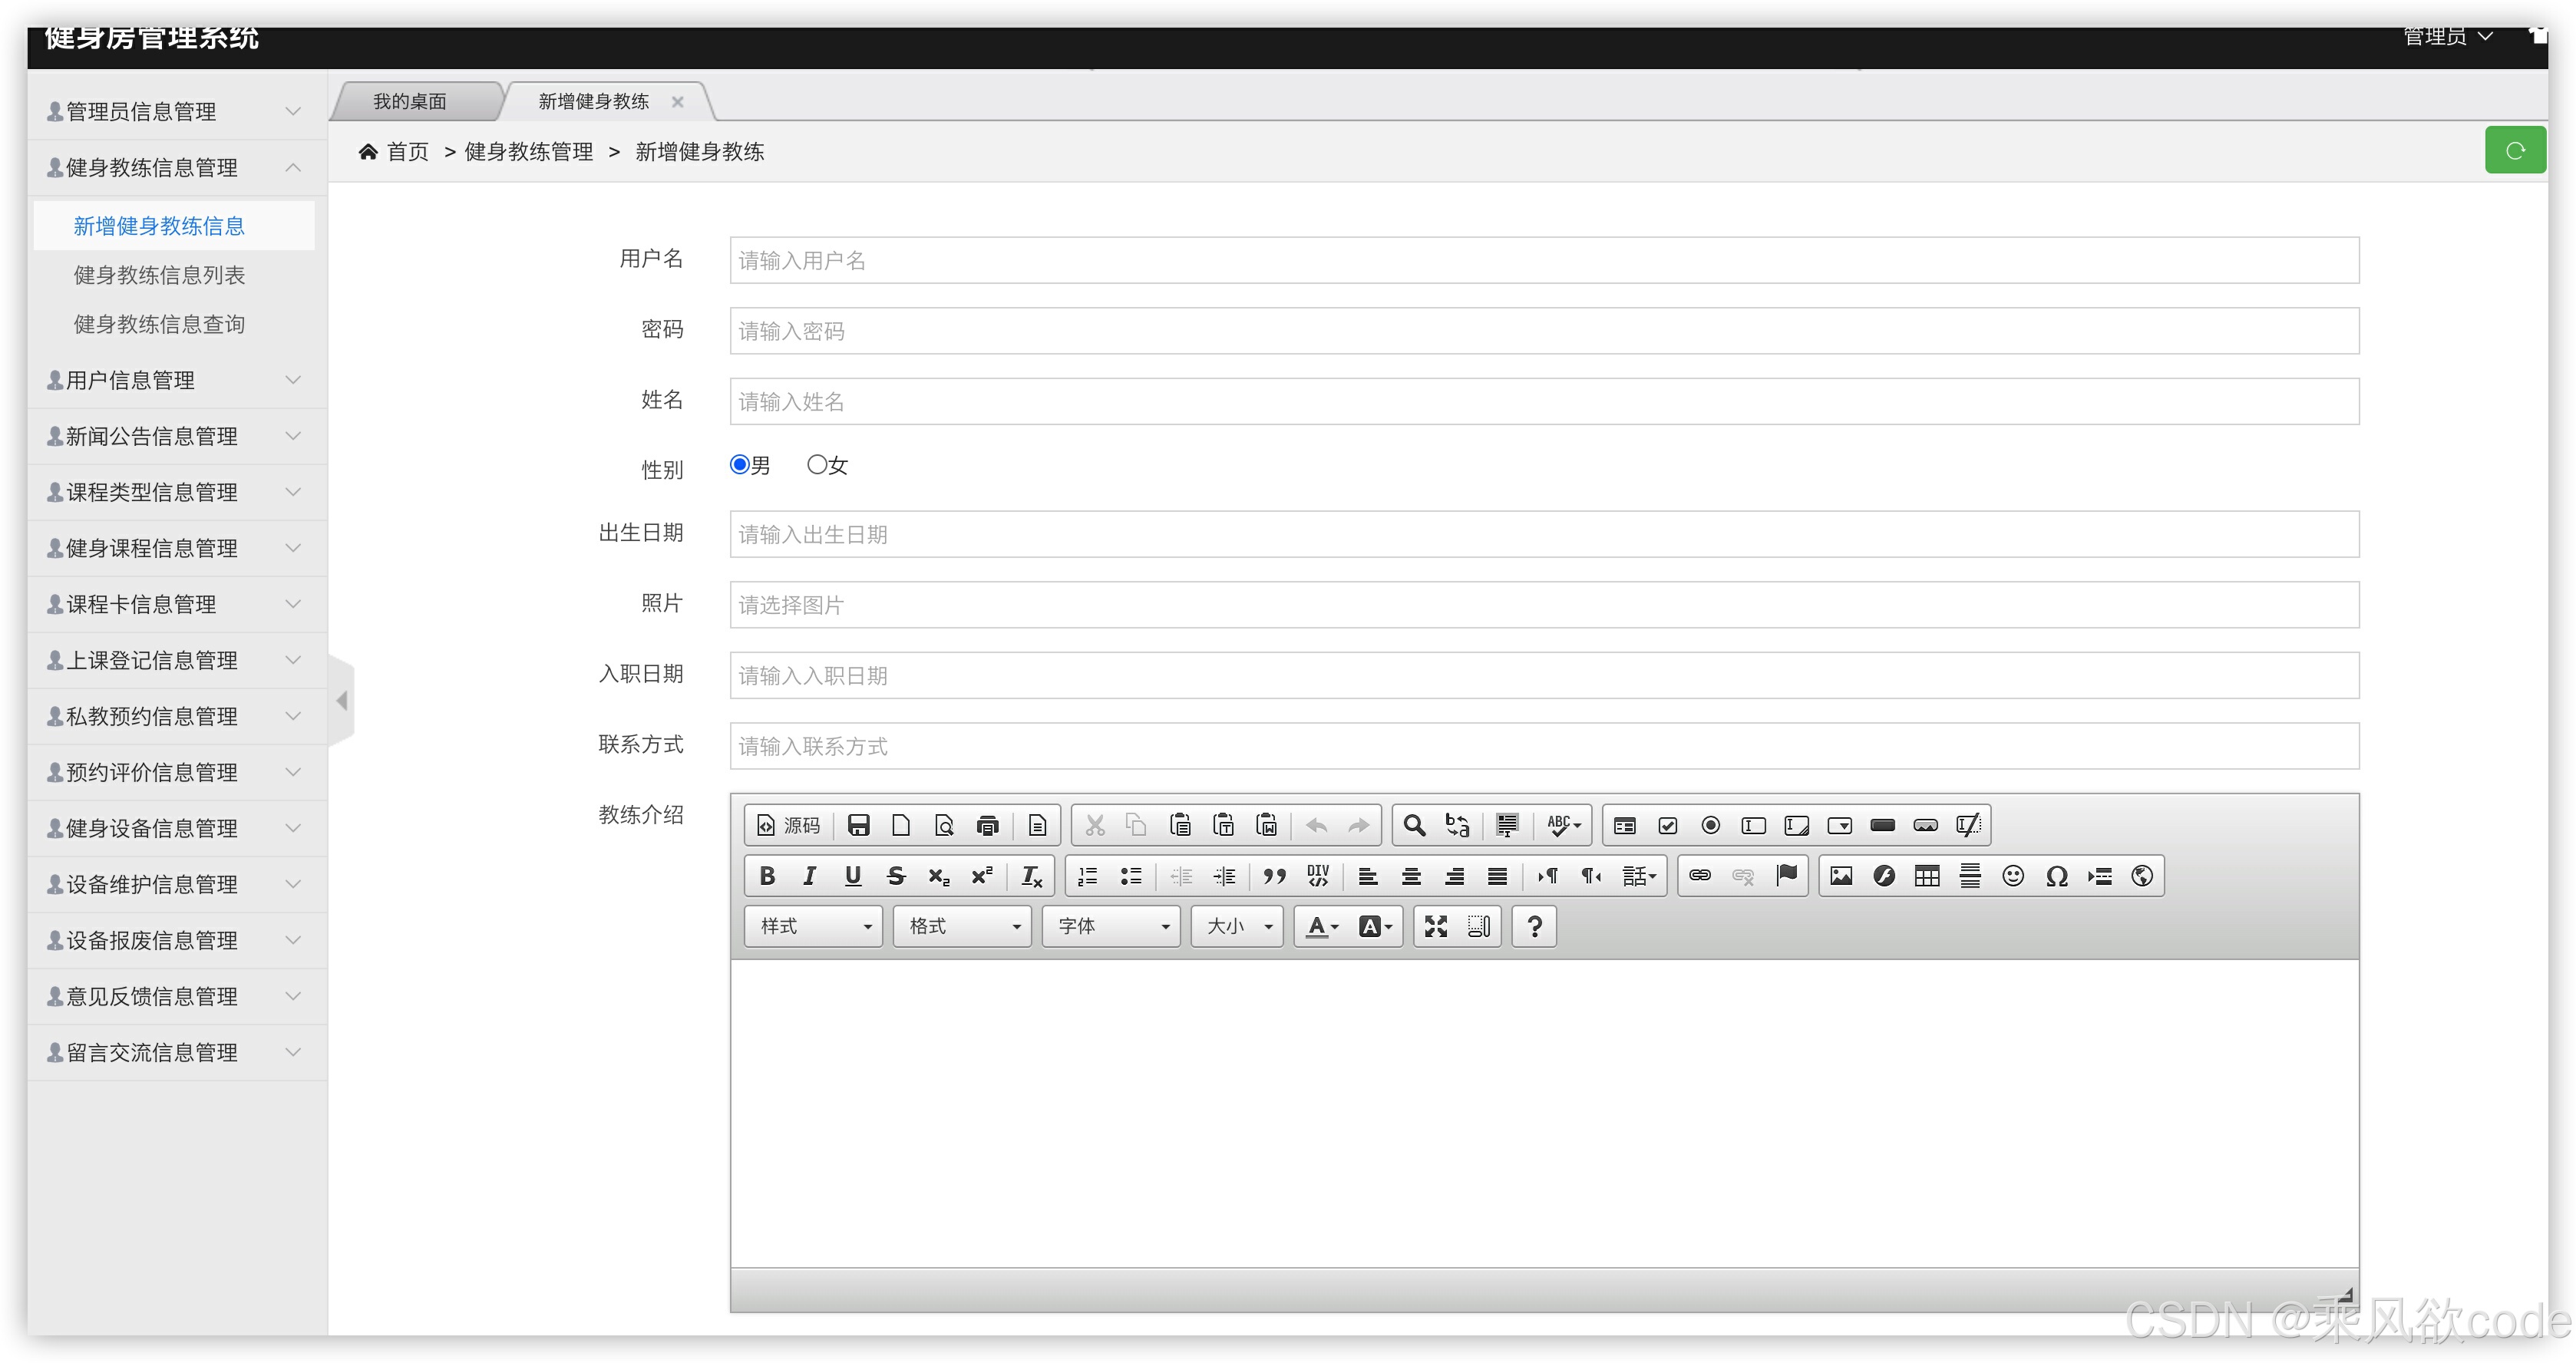
Task: Insert a table via editor toolbar
Action: (1926, 876)
